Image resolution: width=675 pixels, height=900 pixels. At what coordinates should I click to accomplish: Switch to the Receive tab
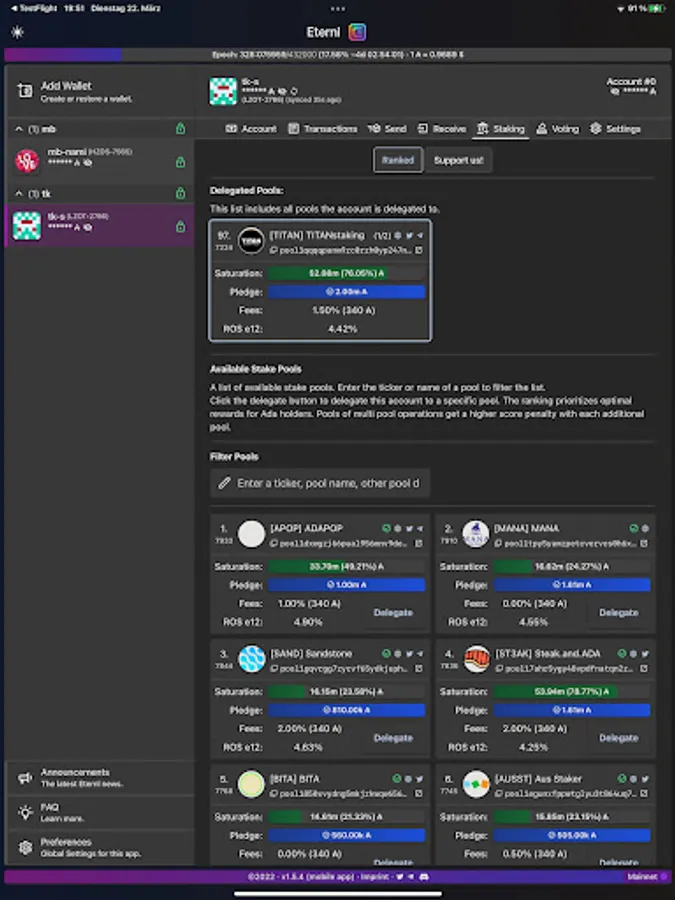tap(442, 129)
